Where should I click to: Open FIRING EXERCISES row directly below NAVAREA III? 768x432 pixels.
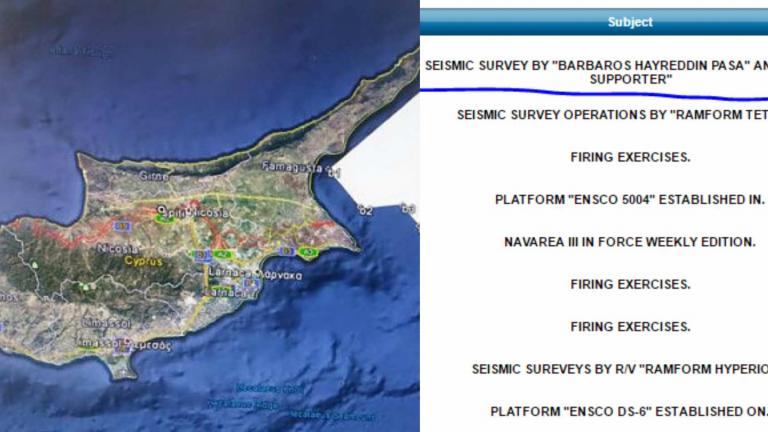[630, 284]
